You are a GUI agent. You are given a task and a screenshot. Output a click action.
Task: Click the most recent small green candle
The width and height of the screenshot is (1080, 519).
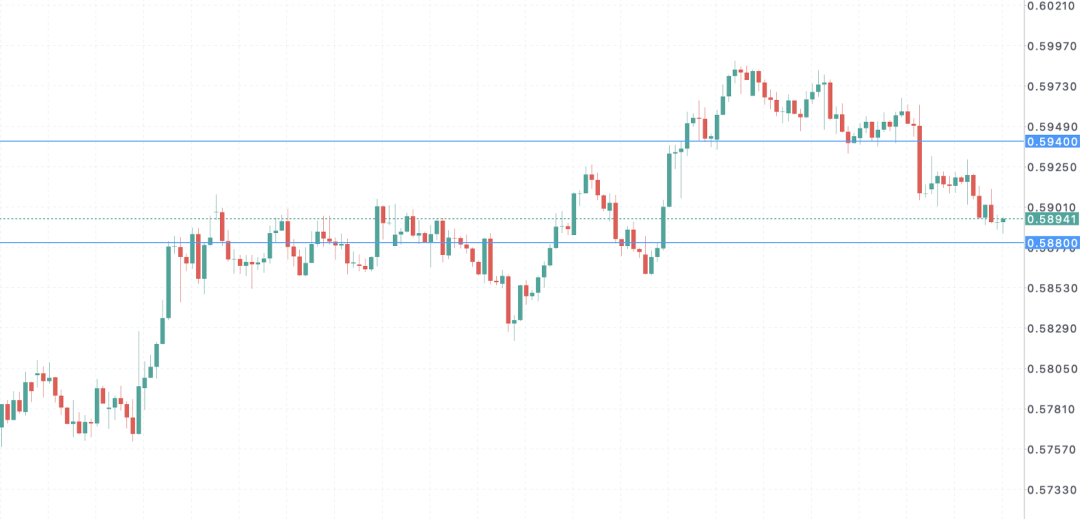click(1003, 222)
